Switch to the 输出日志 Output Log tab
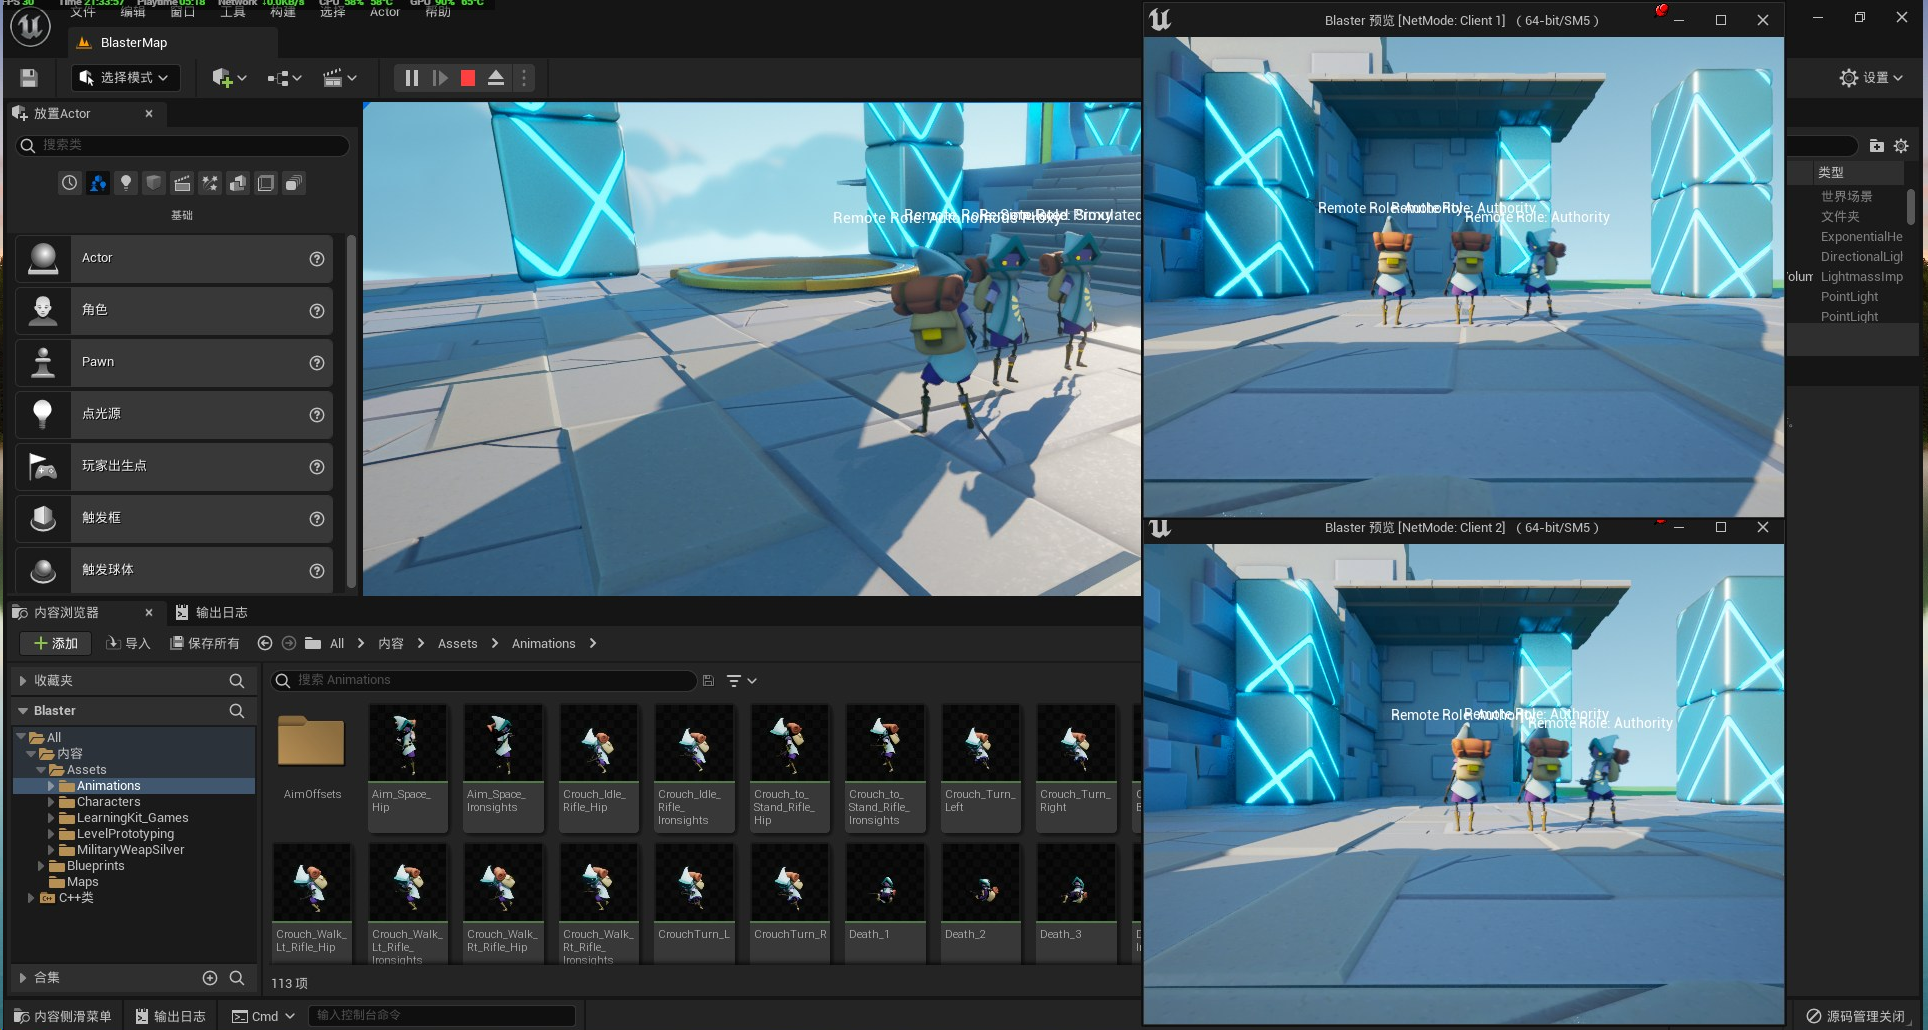Viewport: 1928px width, 1030px height. click(211, 612)
